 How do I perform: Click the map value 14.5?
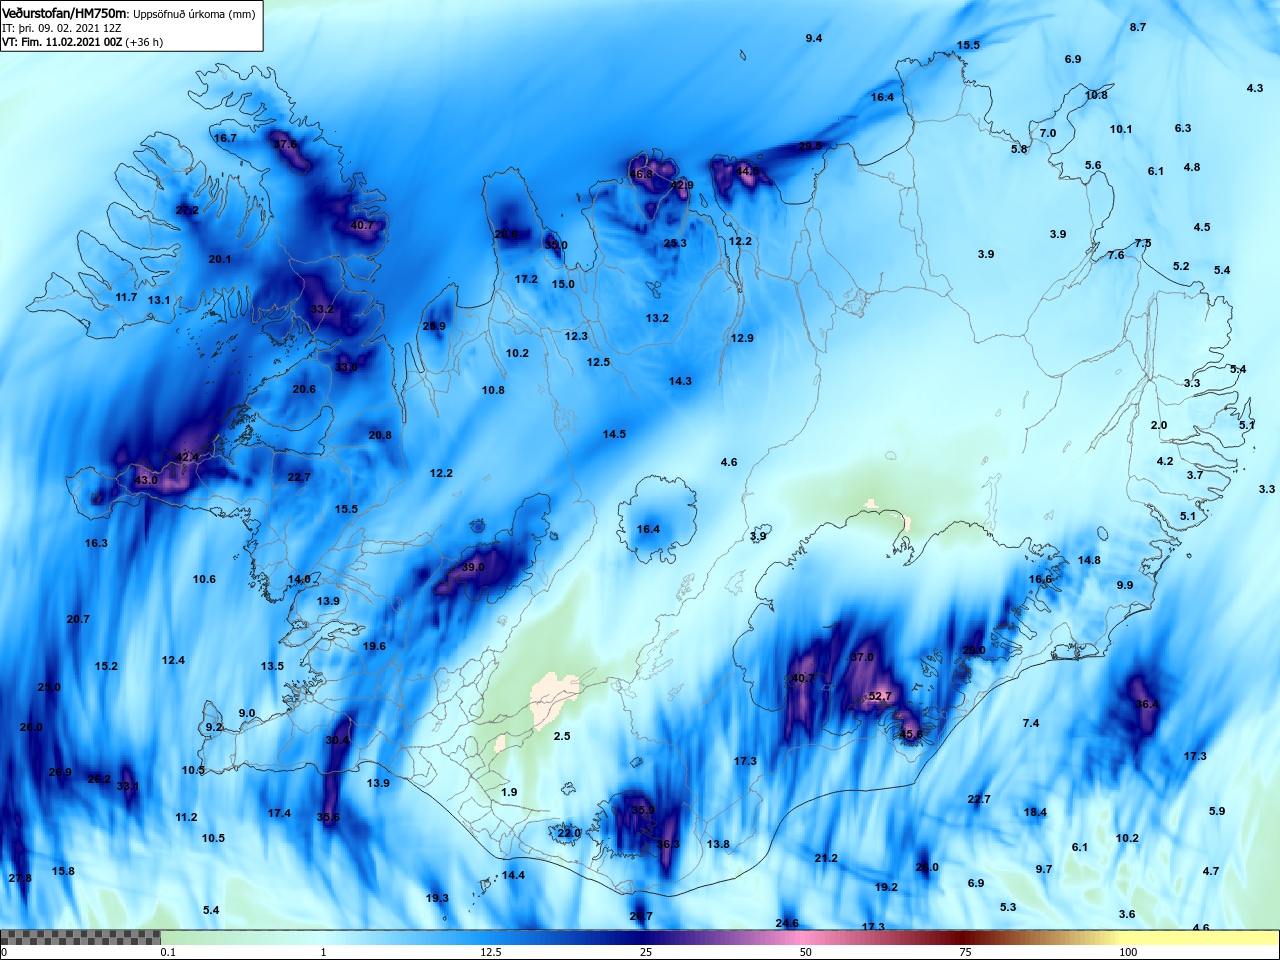tap(614, 434)
